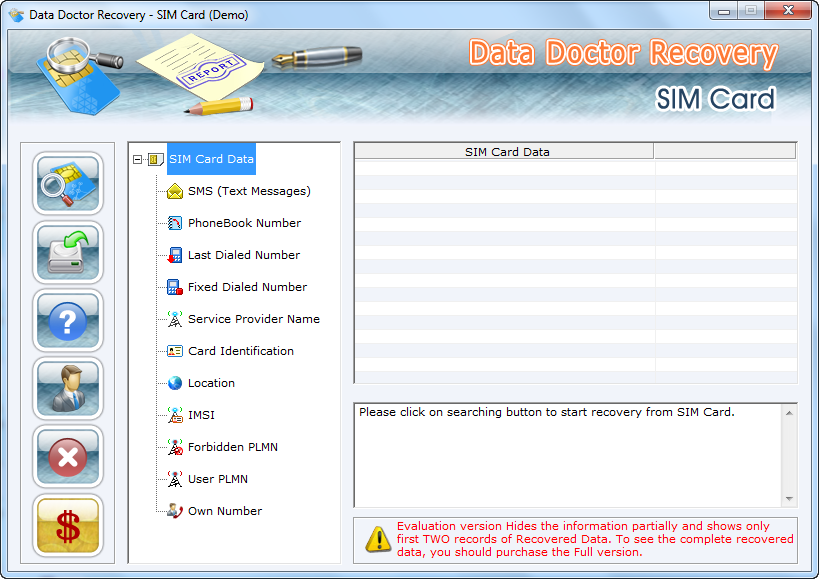Select Card Identification tree entry
Image resolution: width=819 pixels, height=579 pixels.
(241, 351)
